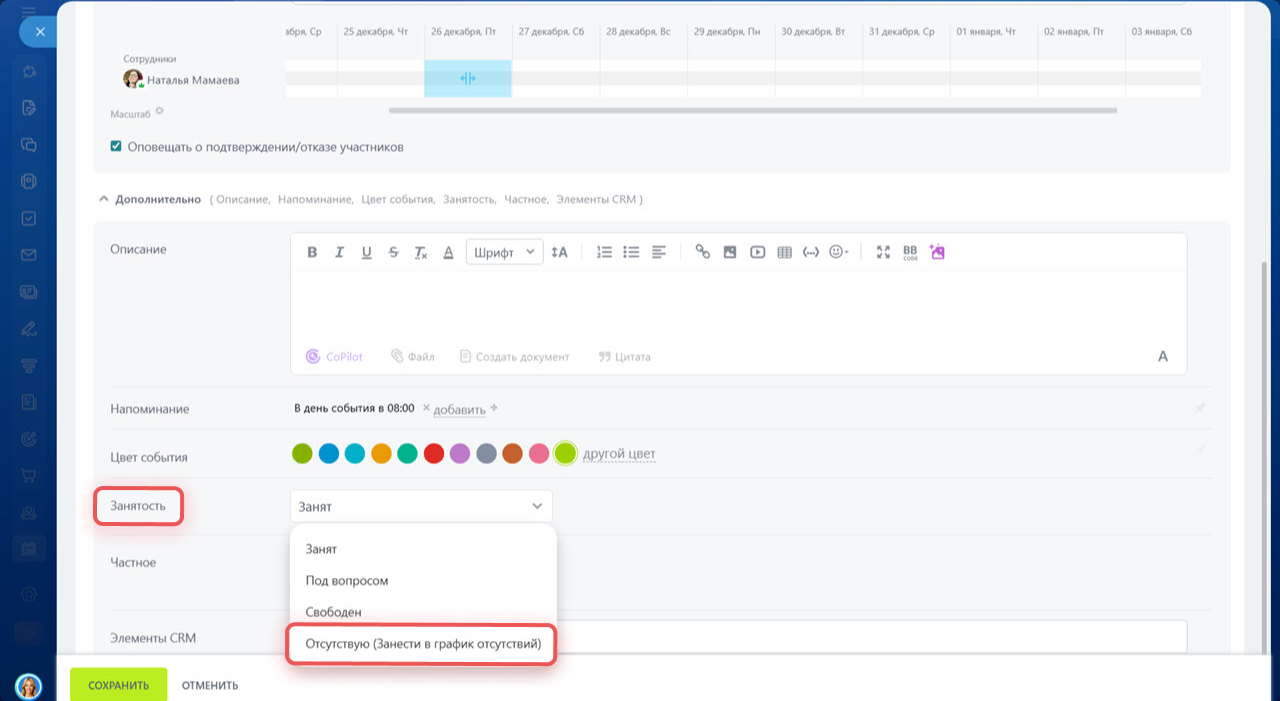Select the red event color swatch
1280x701 pixels.
coord(434,454)
